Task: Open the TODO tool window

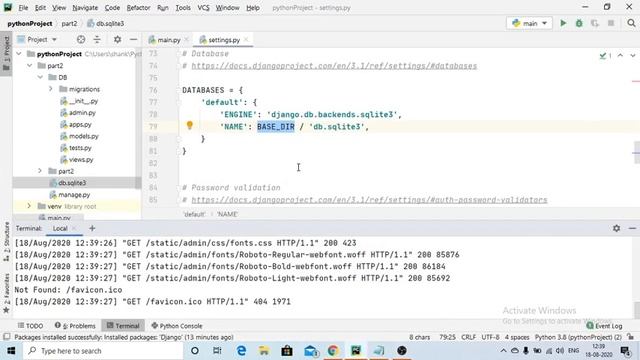Action: tap(31, 326)
